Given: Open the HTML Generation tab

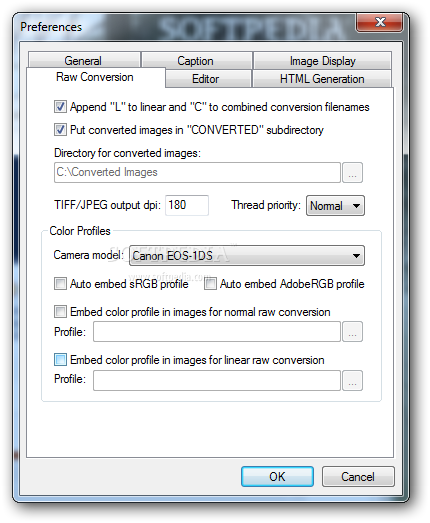Looking at the screenshot, I should (322, 79).
